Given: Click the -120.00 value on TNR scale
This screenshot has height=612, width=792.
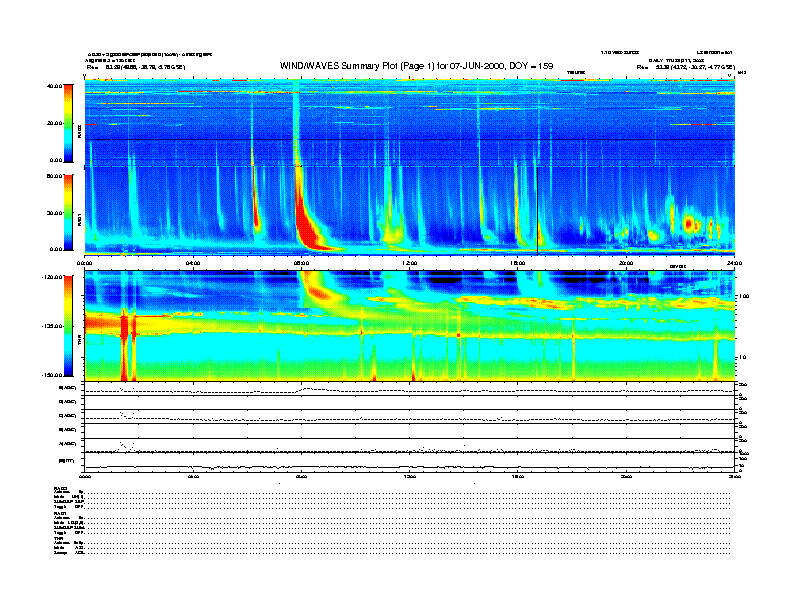Looking at the screenshot, I should pos(52,277).
